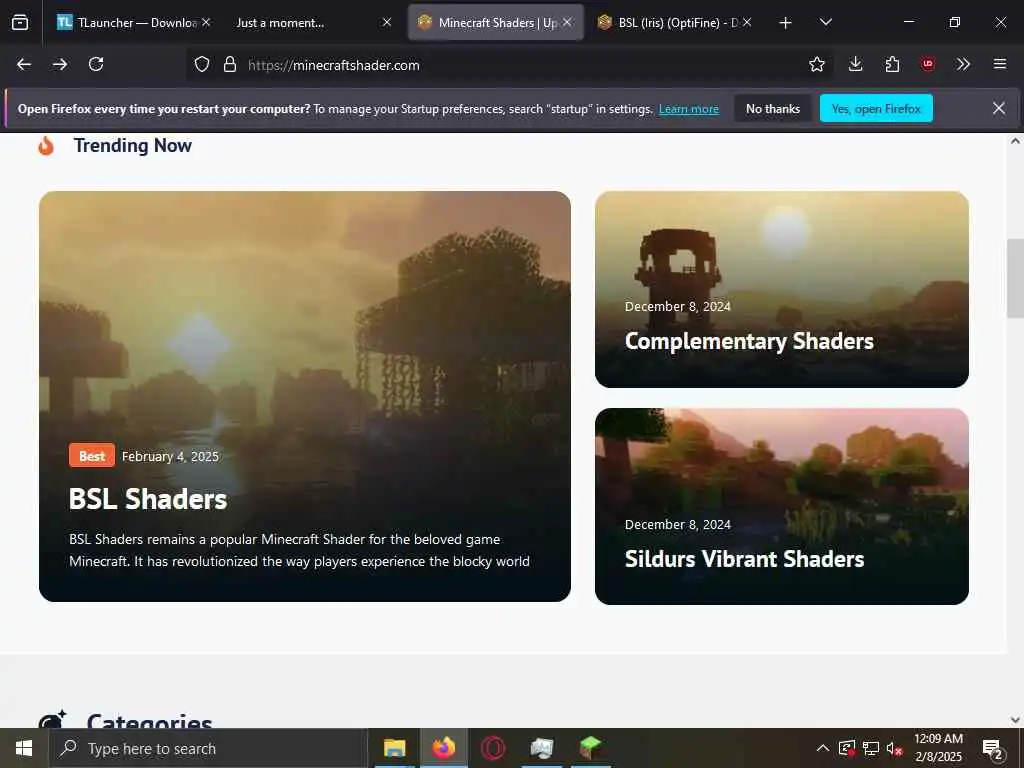Open the network tray icon
This screenshot has height=768, width=1024.
[x=871, y=748]
